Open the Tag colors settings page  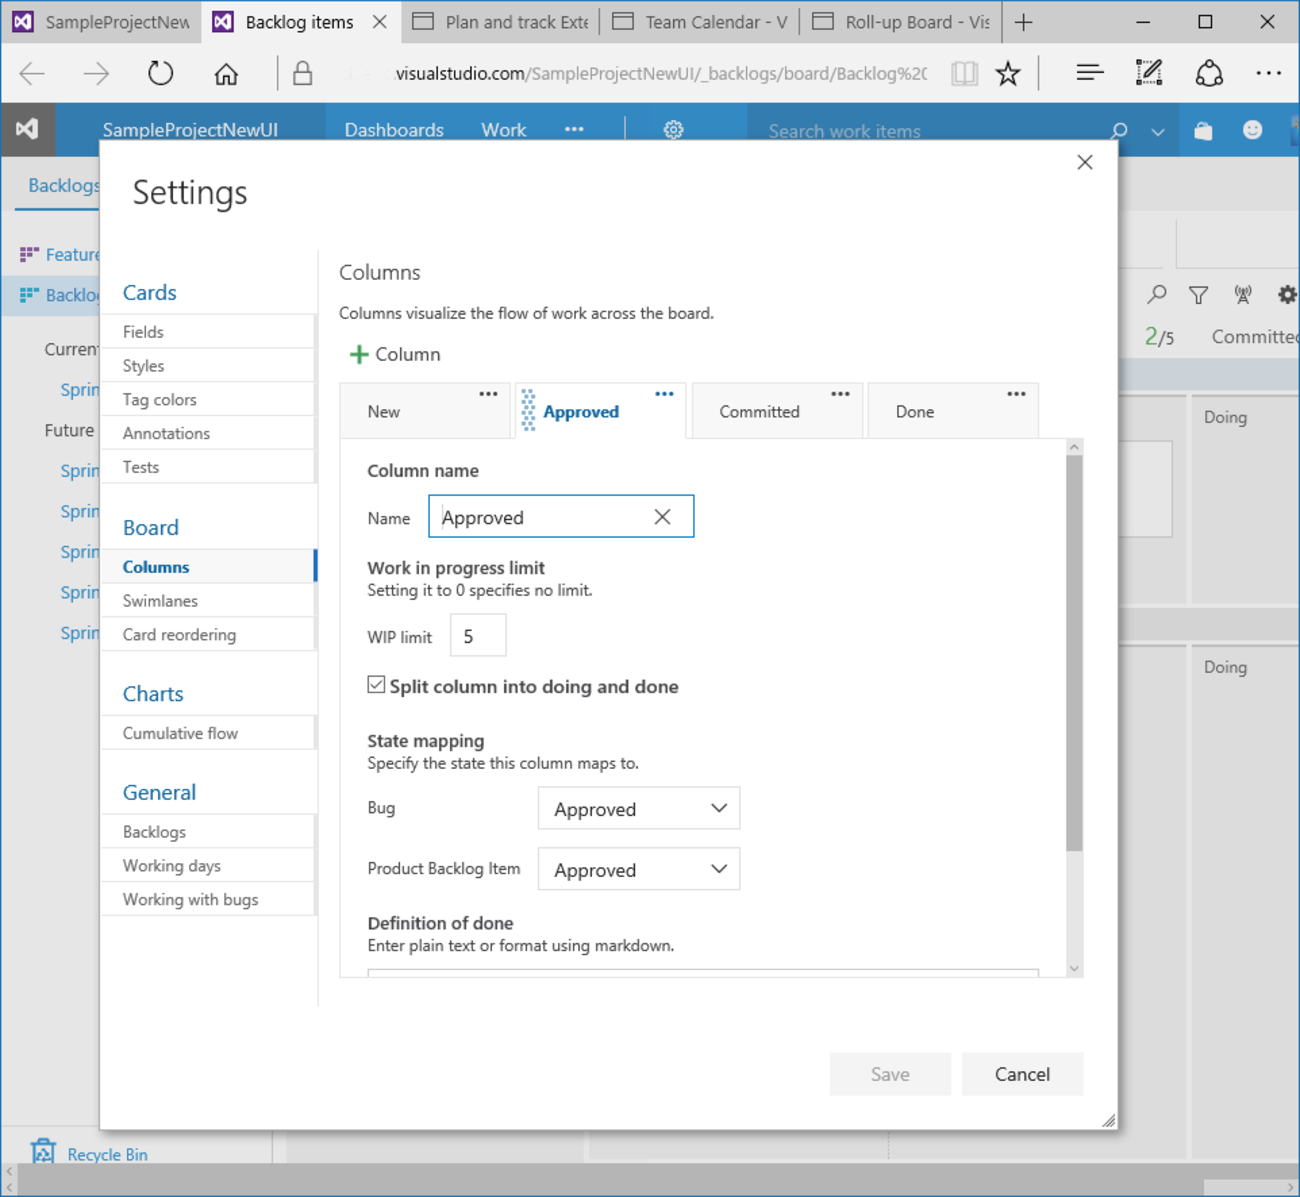[x=160, y=400]
